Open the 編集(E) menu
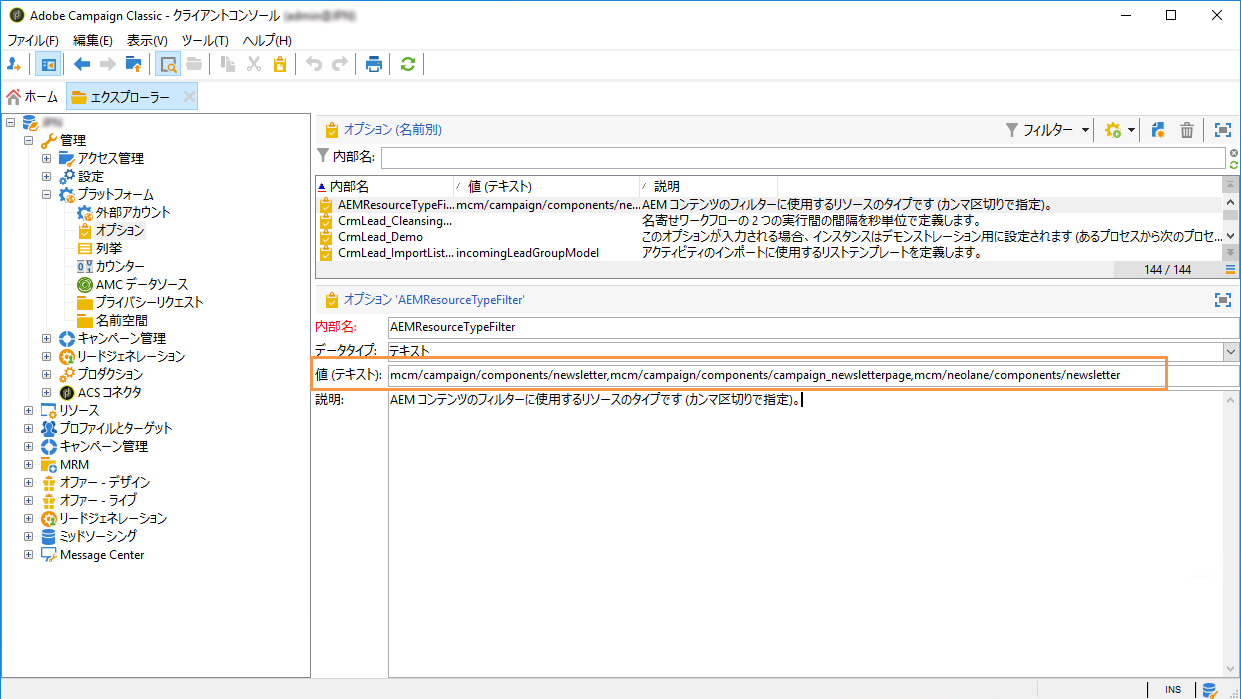1241x699 pixels. [x=93, y=40]
